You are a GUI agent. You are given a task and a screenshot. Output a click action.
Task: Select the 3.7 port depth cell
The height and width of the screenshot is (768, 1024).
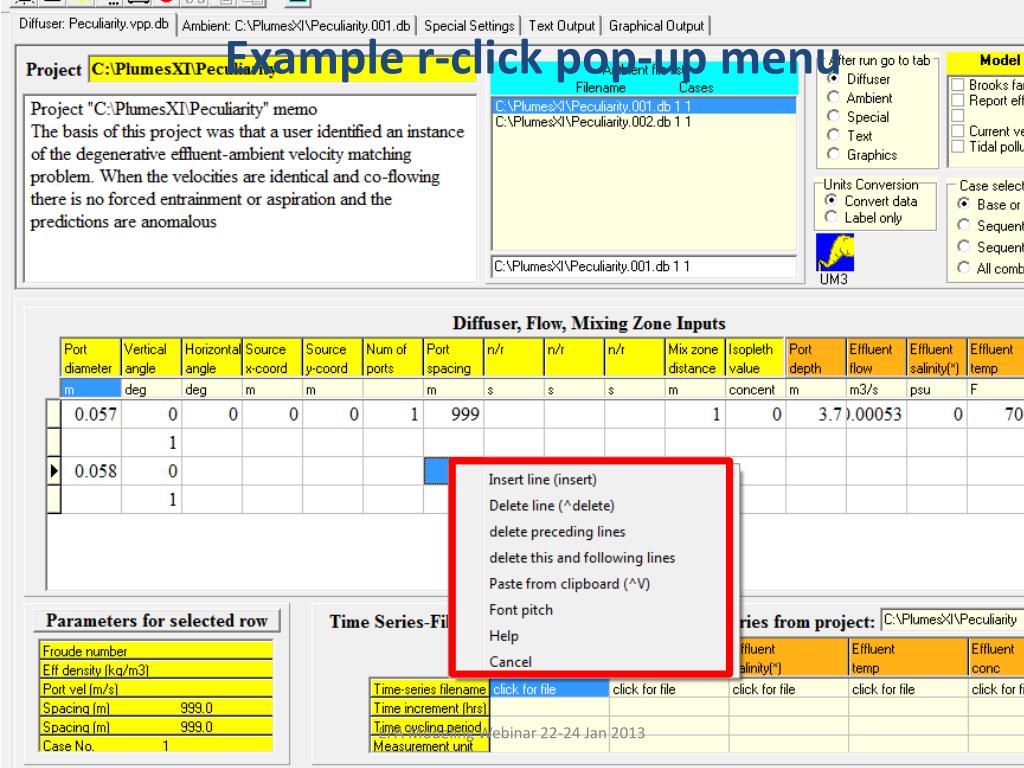click(816, 414)
